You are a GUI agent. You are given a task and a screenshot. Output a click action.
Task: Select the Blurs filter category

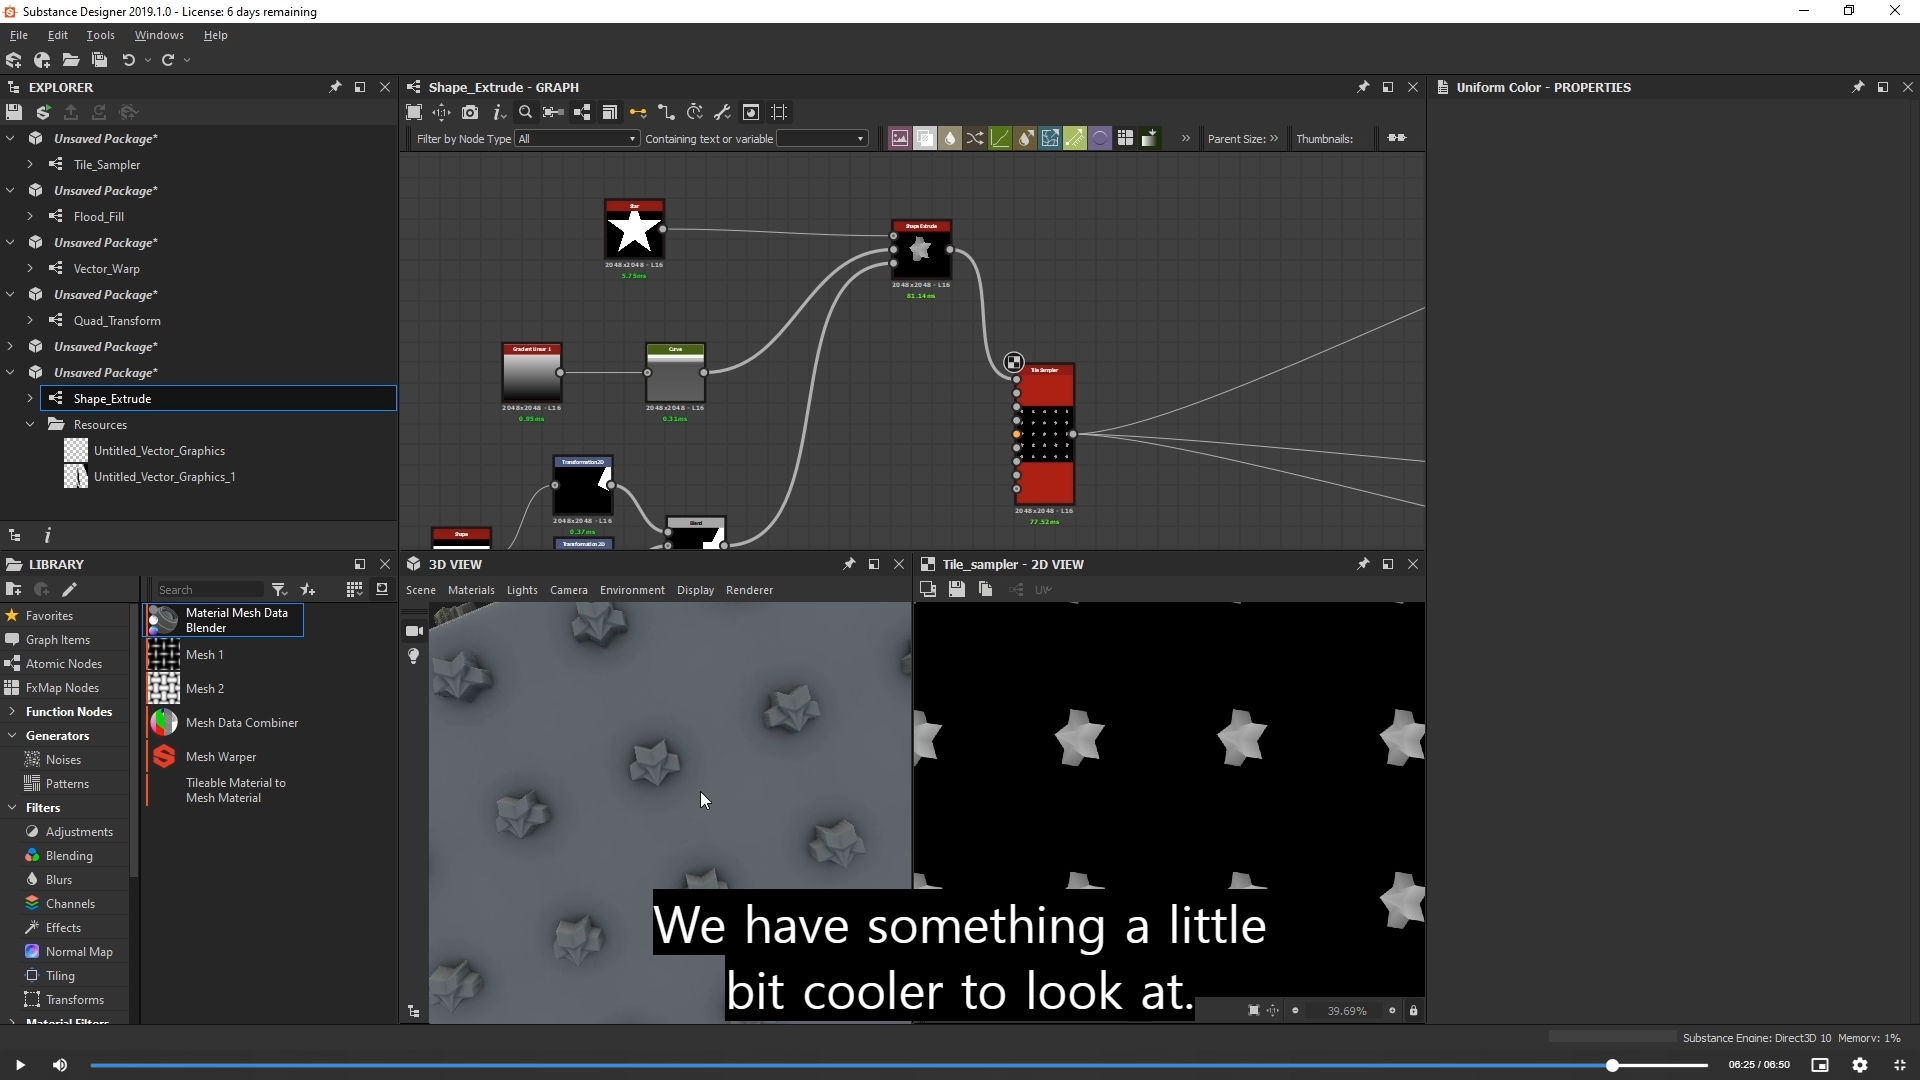pos(59,880)
